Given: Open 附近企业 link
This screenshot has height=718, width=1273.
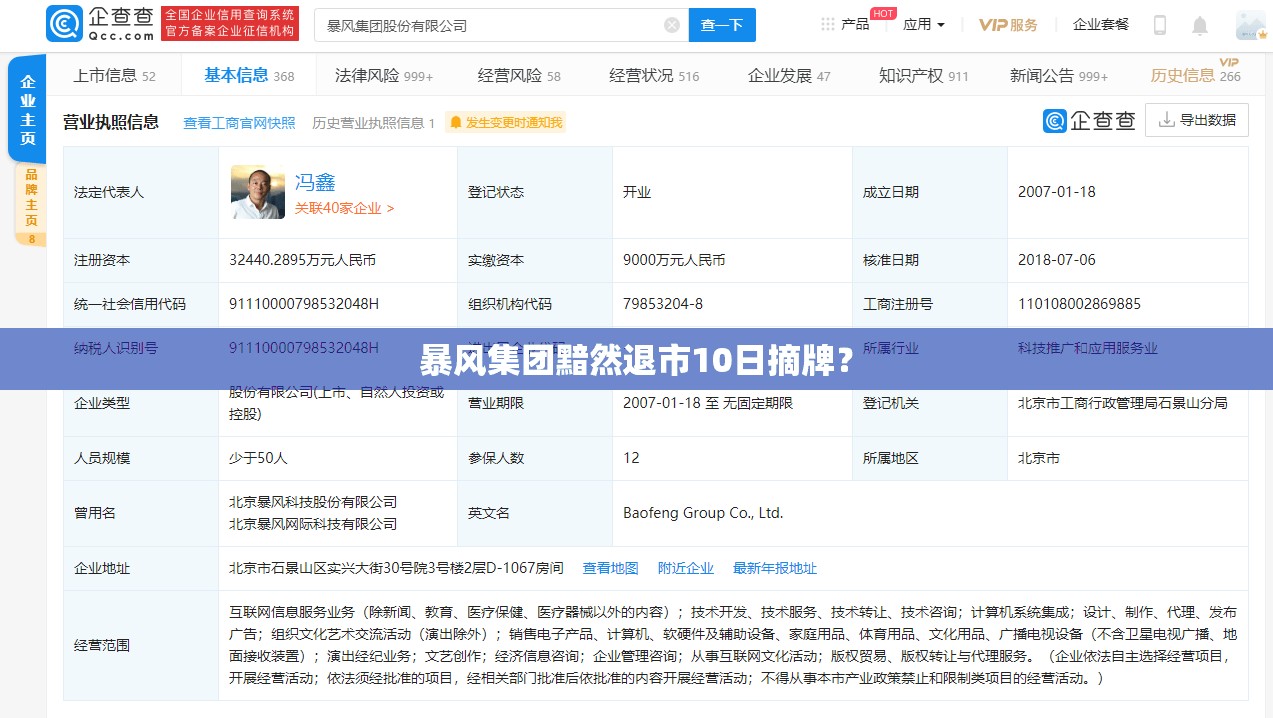Looking at the screenshot, I should [686, 568].
